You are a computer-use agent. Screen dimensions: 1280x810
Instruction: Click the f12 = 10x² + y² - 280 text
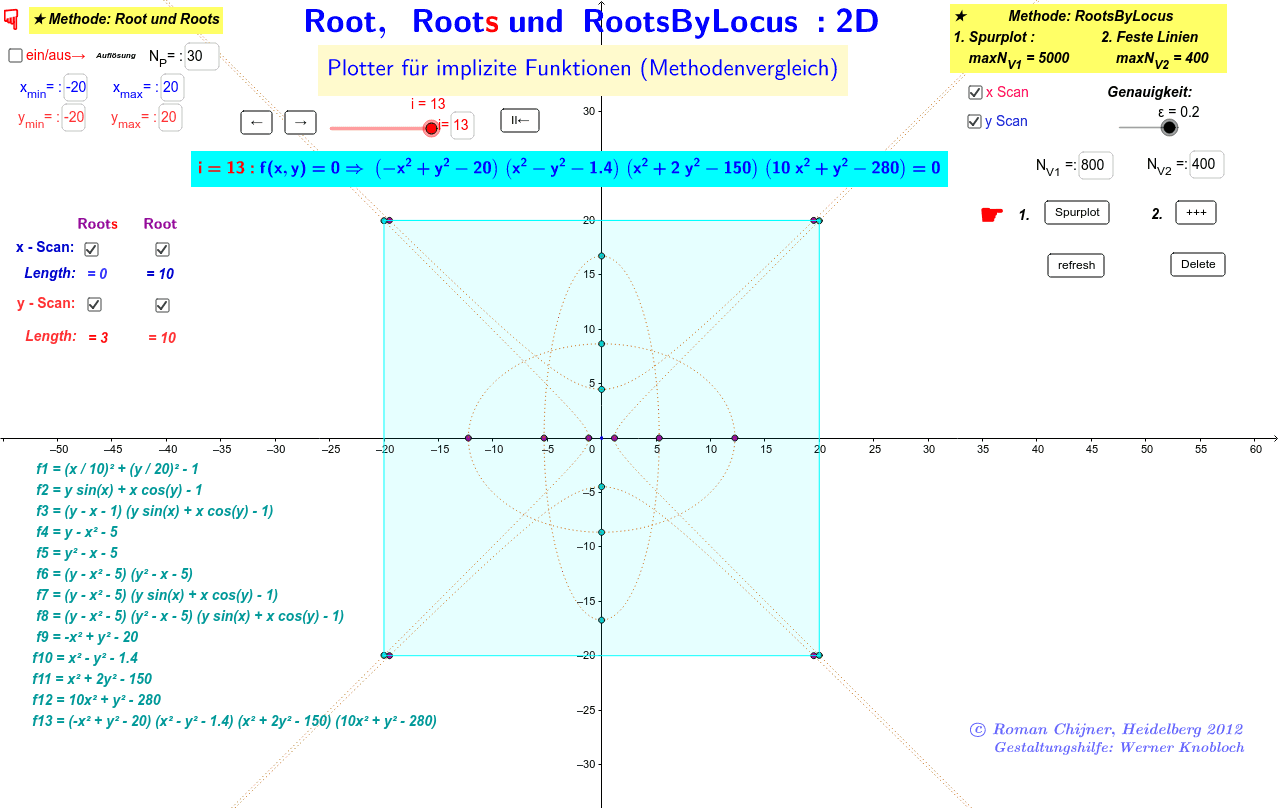point(96,700)
